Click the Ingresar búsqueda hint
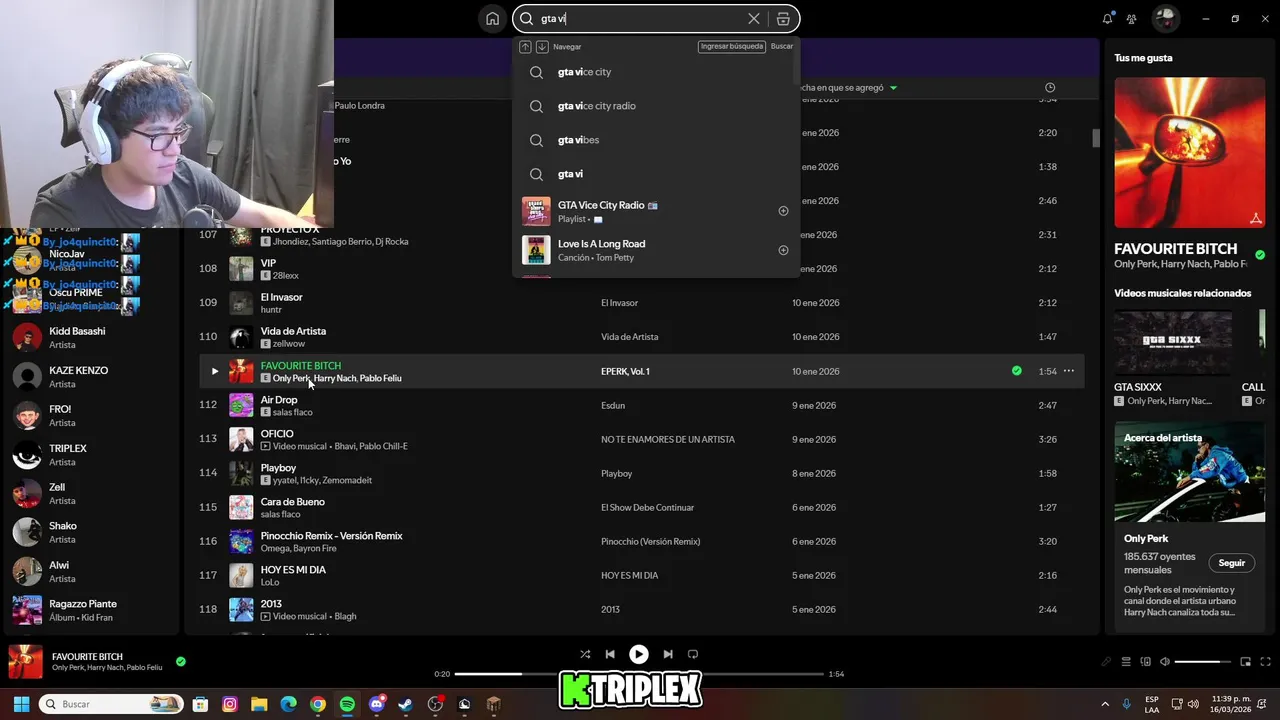This screenshot has height=720, width=1280. pos(732,46)
